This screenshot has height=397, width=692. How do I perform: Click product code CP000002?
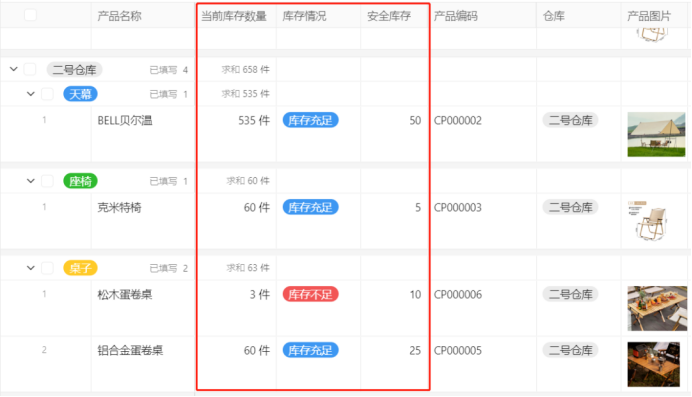click(458, 120)
